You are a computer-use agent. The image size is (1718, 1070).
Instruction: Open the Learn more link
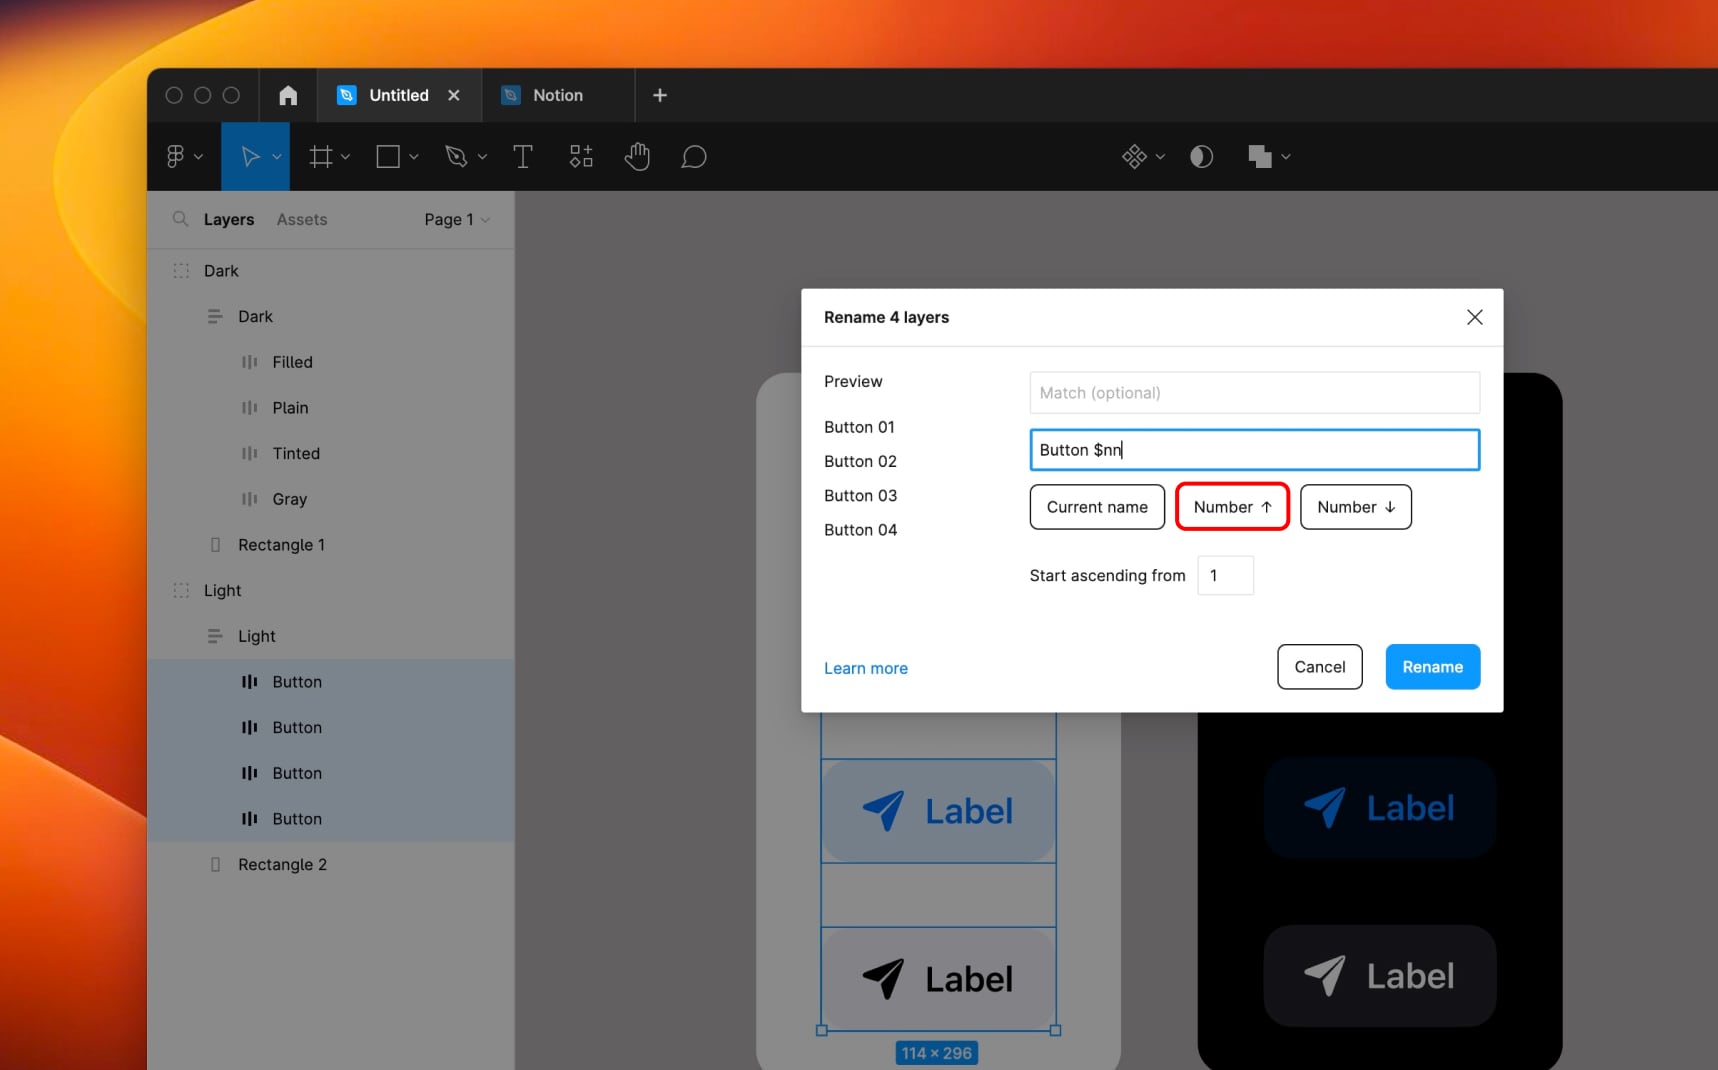pos(866,668)
